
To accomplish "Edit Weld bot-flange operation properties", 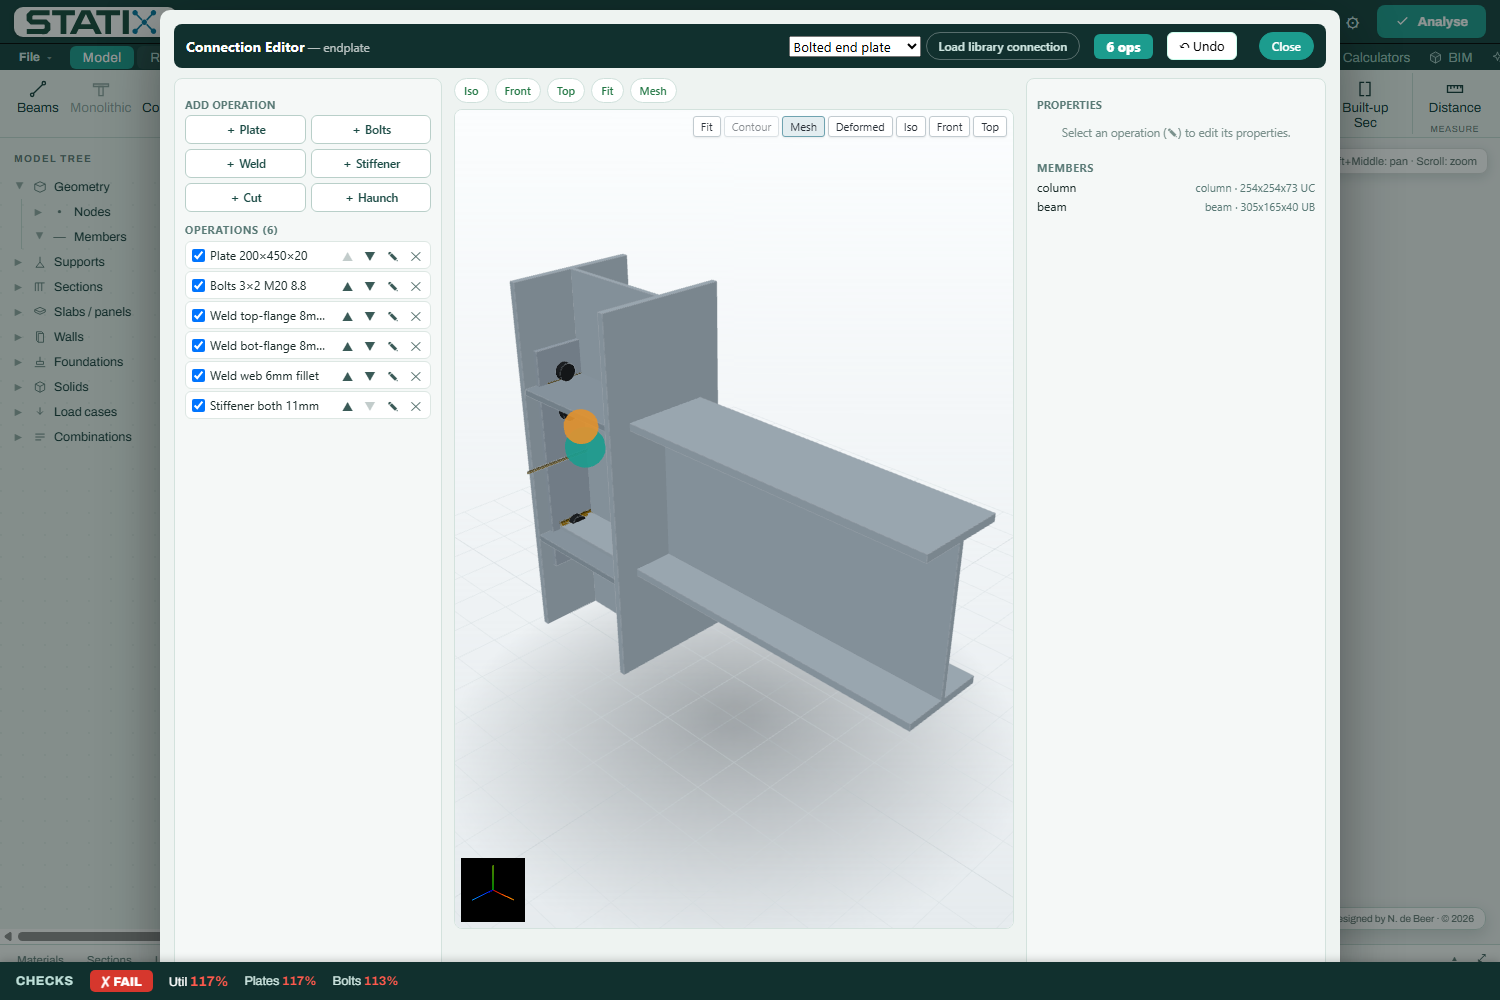I will 393,346.
